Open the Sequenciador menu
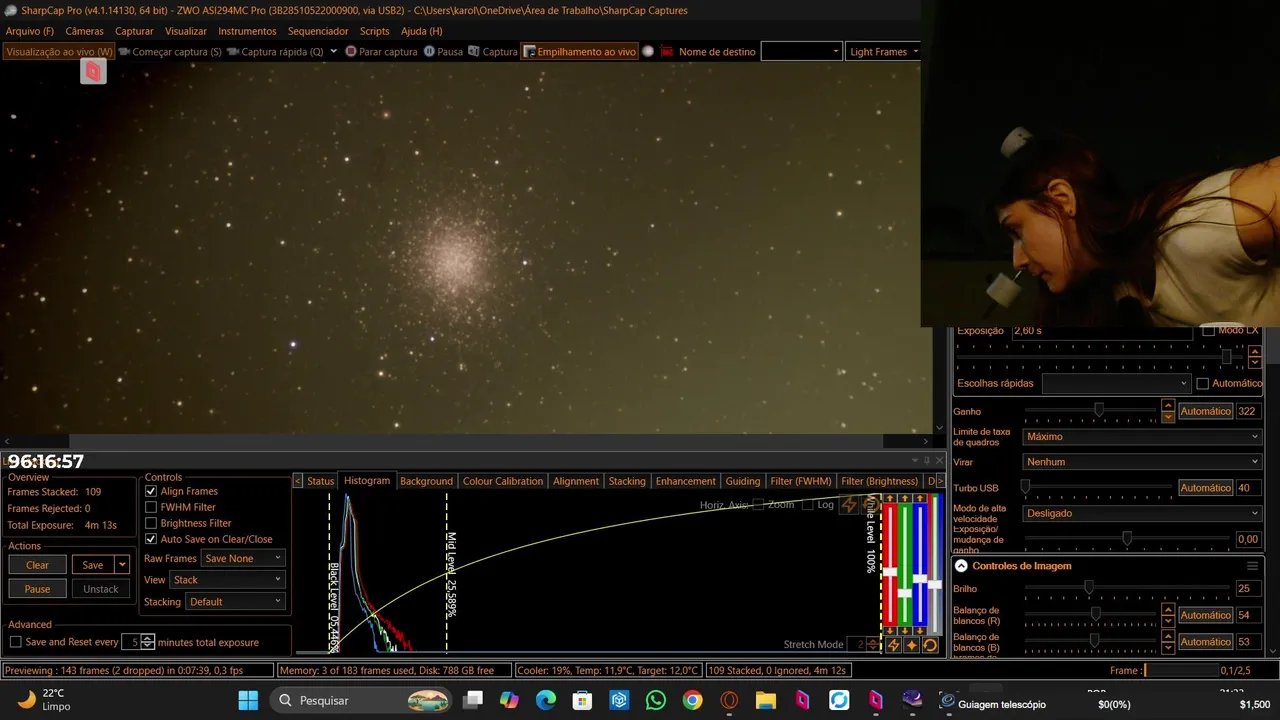Screen dimensions: 1280x720 (x=318, y=31)
